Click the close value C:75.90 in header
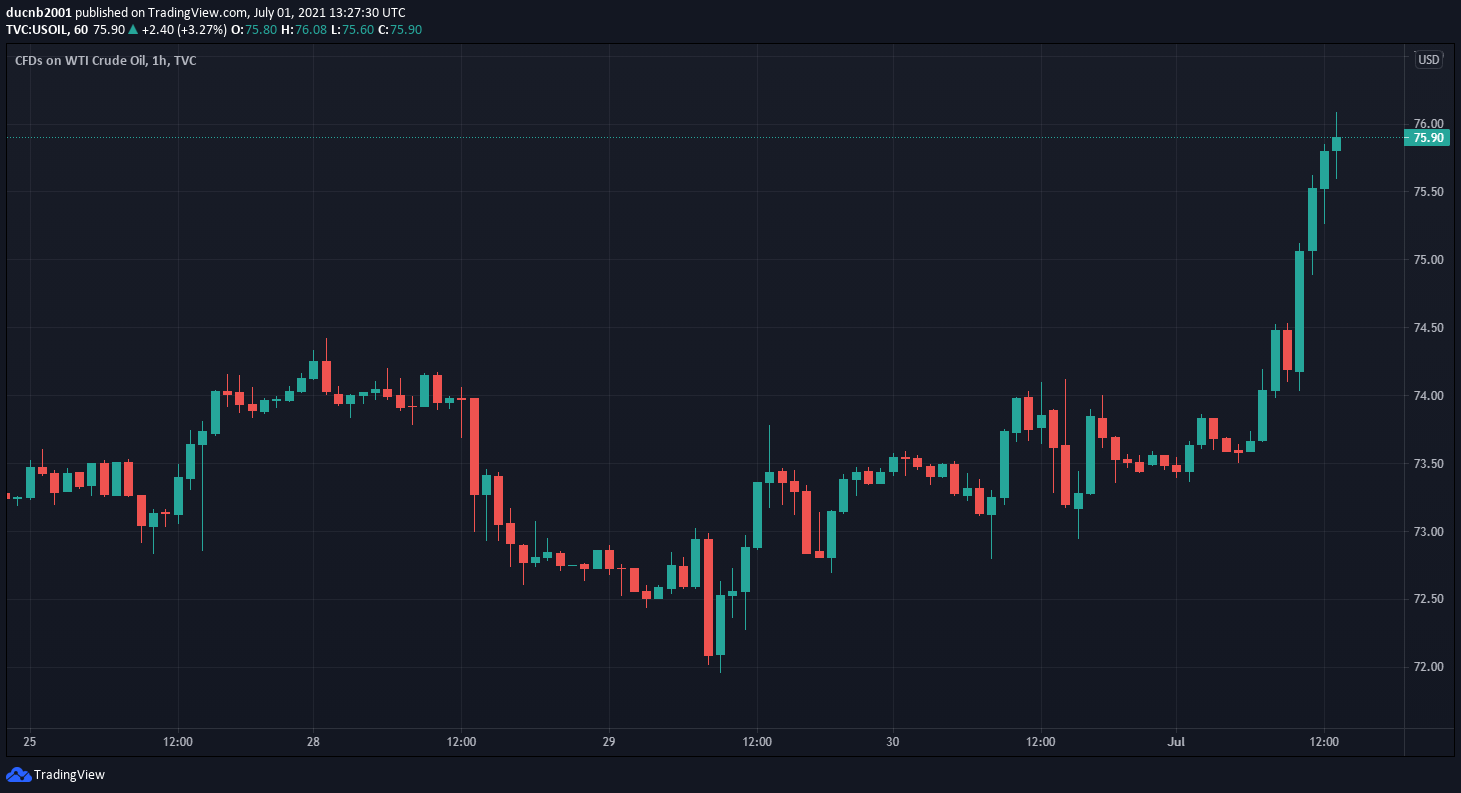Image resolution: width=1461 pixels, height=793 pixels. [401, 29]
